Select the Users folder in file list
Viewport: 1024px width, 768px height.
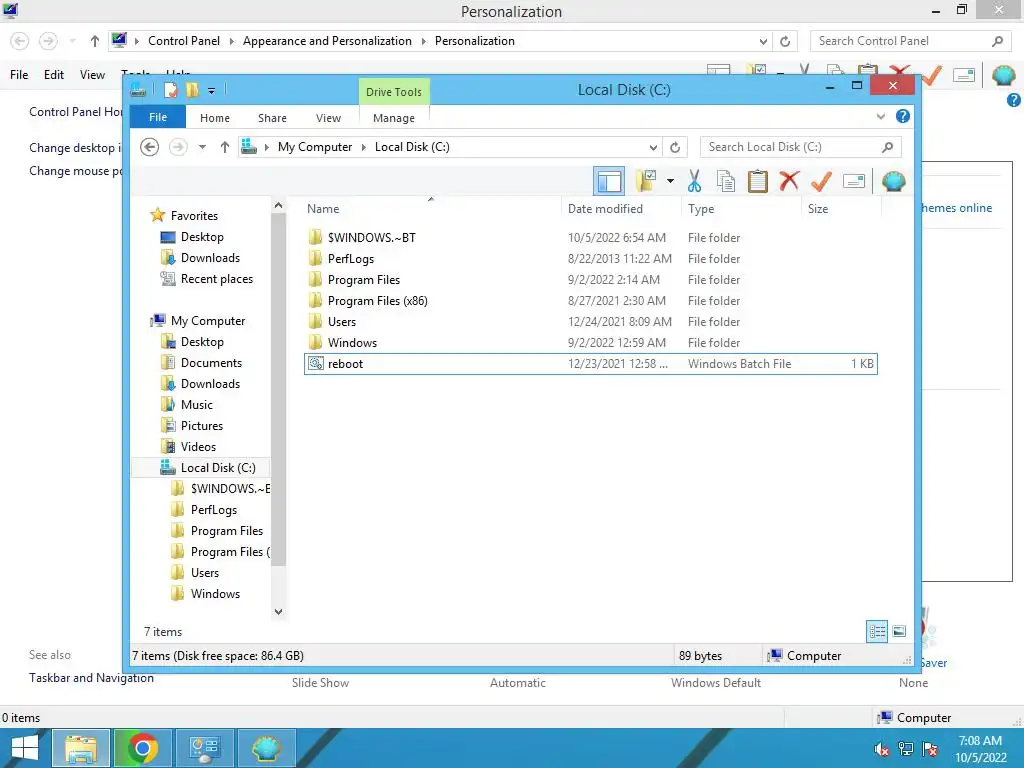coord(591,321)
